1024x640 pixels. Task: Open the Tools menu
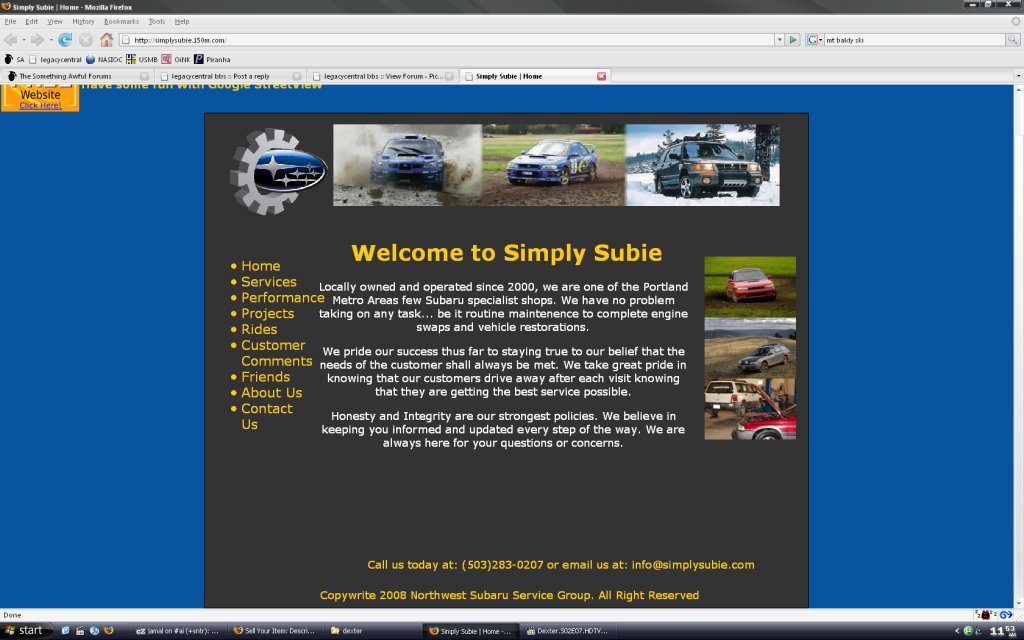tap(157, 22)
